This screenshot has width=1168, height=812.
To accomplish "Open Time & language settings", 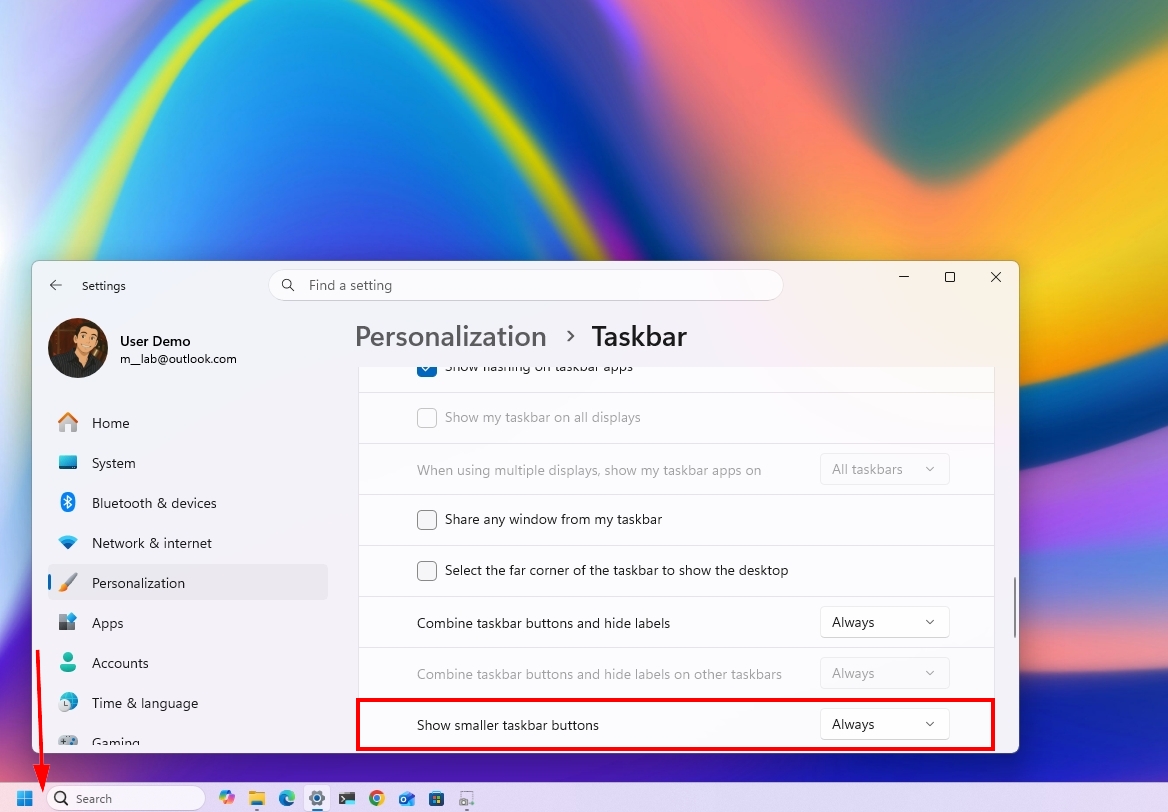I will coord(188,703).
